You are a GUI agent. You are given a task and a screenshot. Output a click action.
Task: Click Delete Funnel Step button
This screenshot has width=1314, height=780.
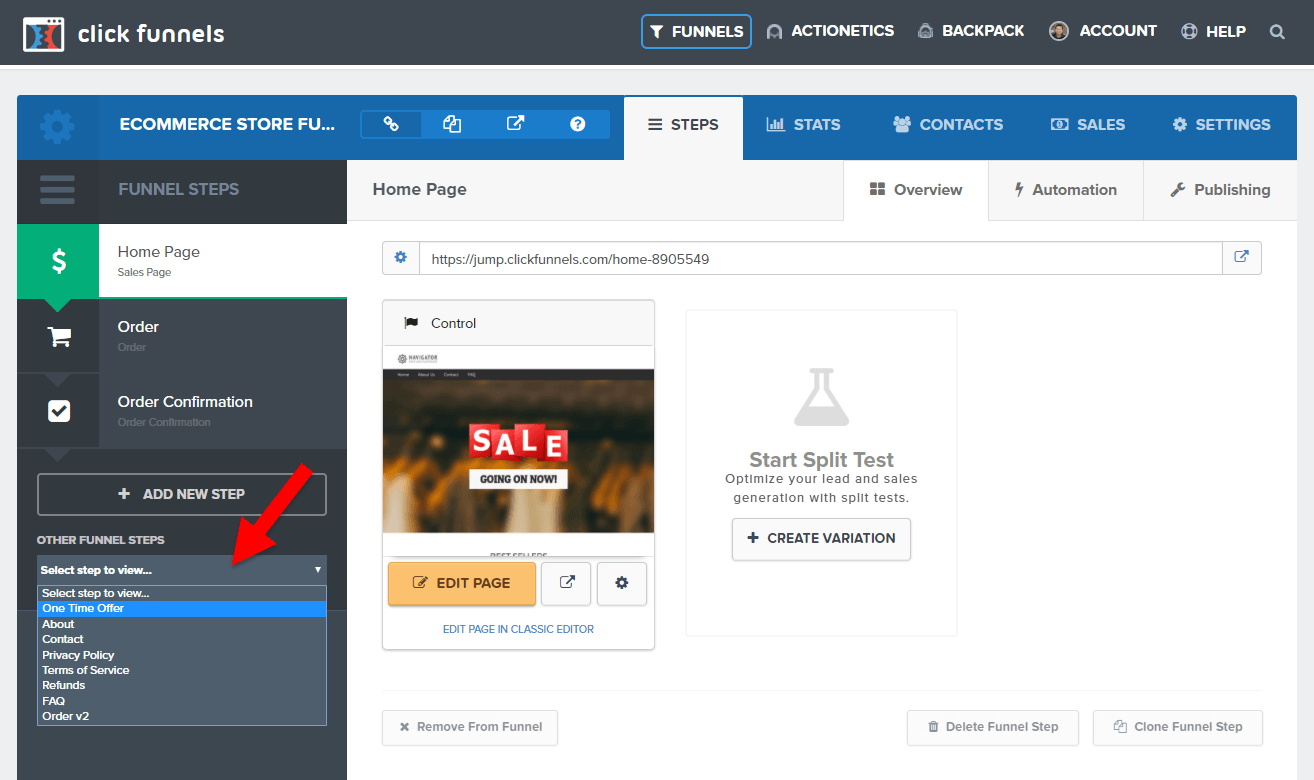pos(992,727)
